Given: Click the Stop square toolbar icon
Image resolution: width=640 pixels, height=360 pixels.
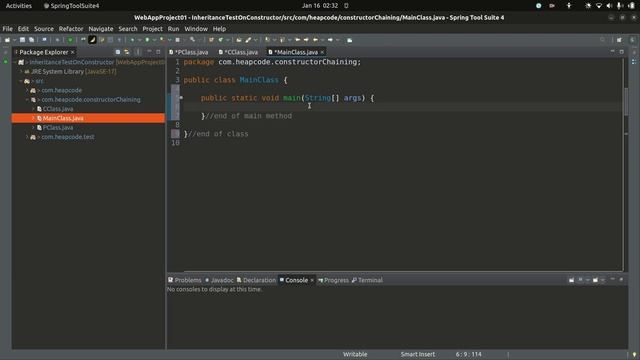Looking at the screenshot, I should tap(178, 40).
